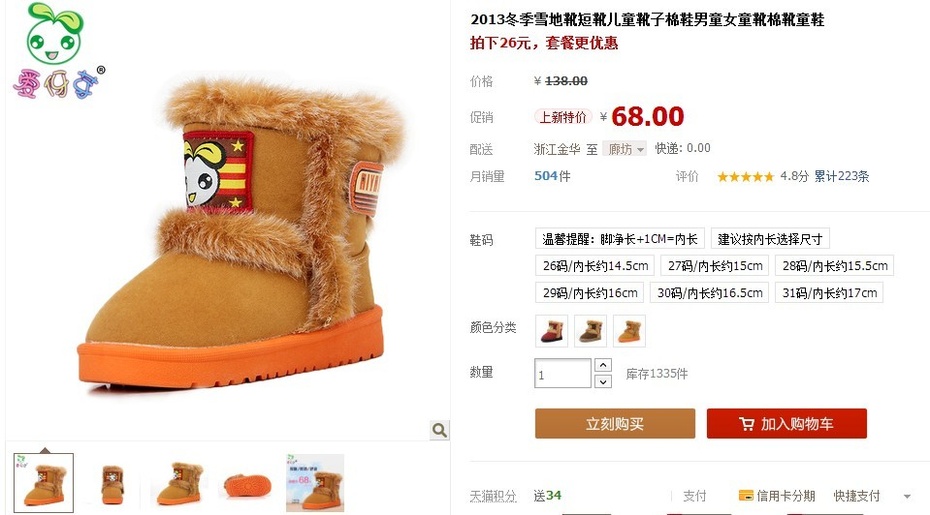Click the five-star rating icons

(746, 176)
